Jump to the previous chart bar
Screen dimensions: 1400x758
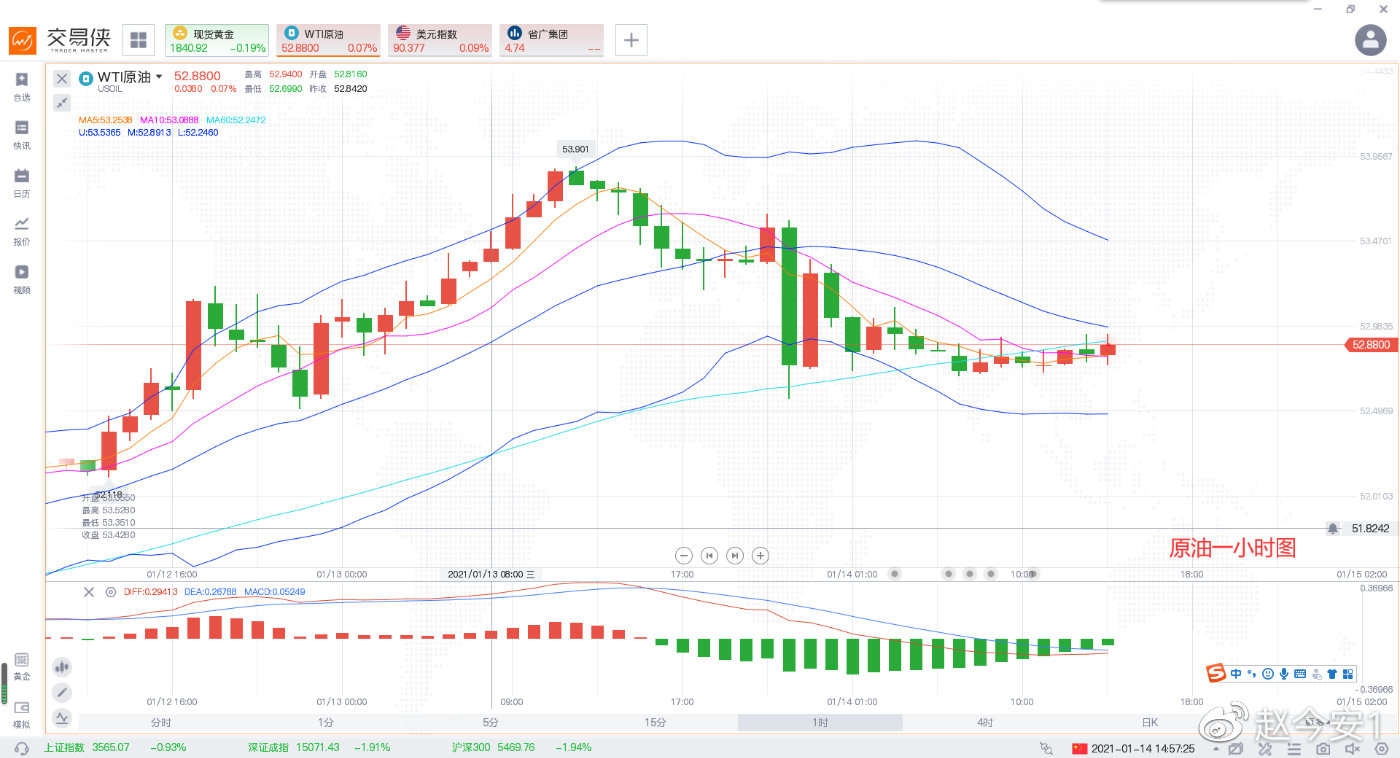point(709,555)
